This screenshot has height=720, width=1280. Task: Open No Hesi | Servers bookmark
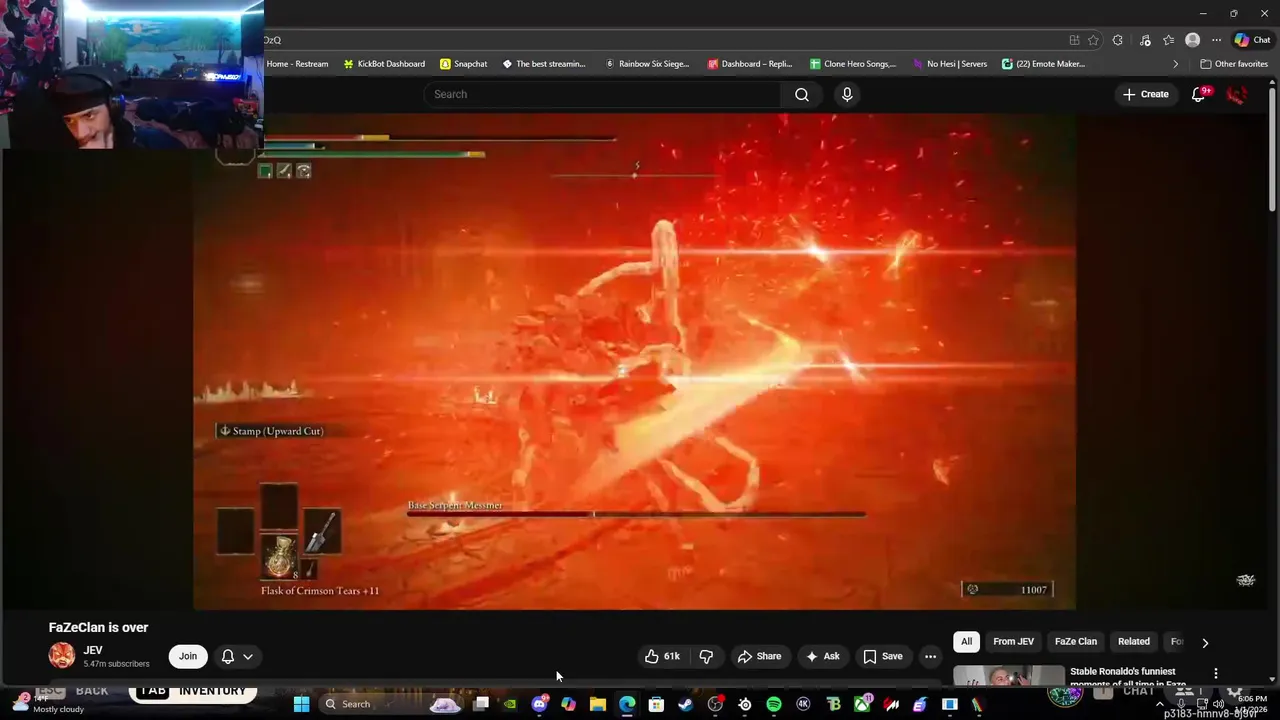tap(950, 64)
